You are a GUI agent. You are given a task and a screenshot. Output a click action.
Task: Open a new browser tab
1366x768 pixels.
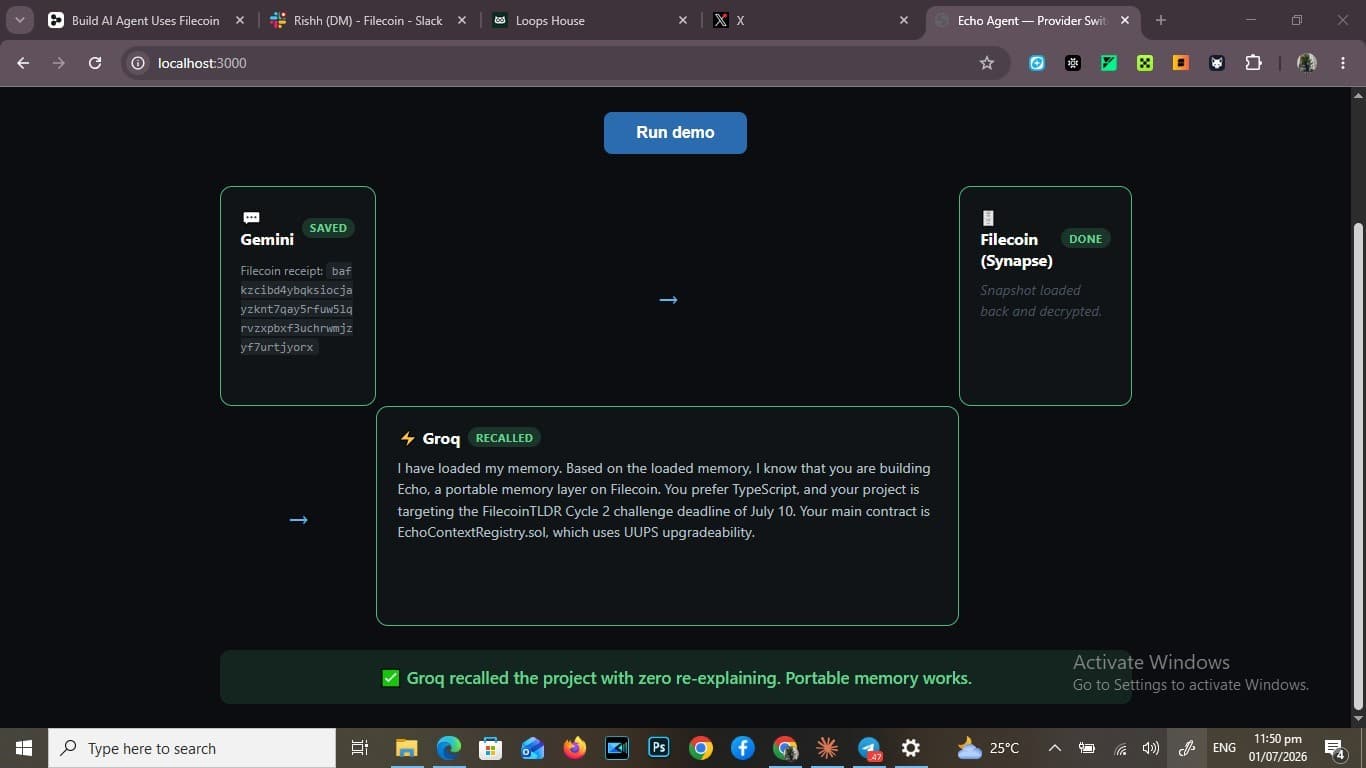1161,20
